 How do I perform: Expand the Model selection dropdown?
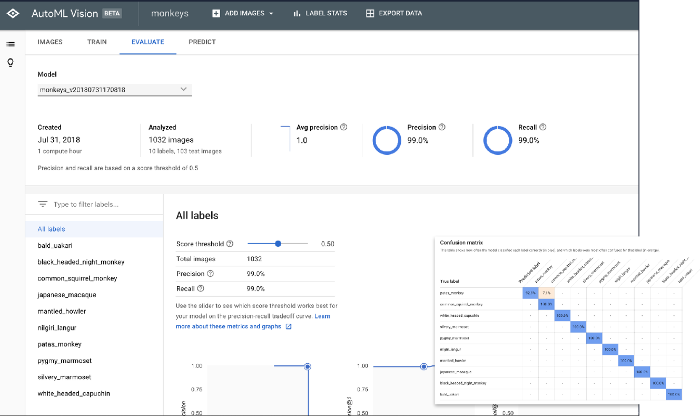(x=115, y=89)
